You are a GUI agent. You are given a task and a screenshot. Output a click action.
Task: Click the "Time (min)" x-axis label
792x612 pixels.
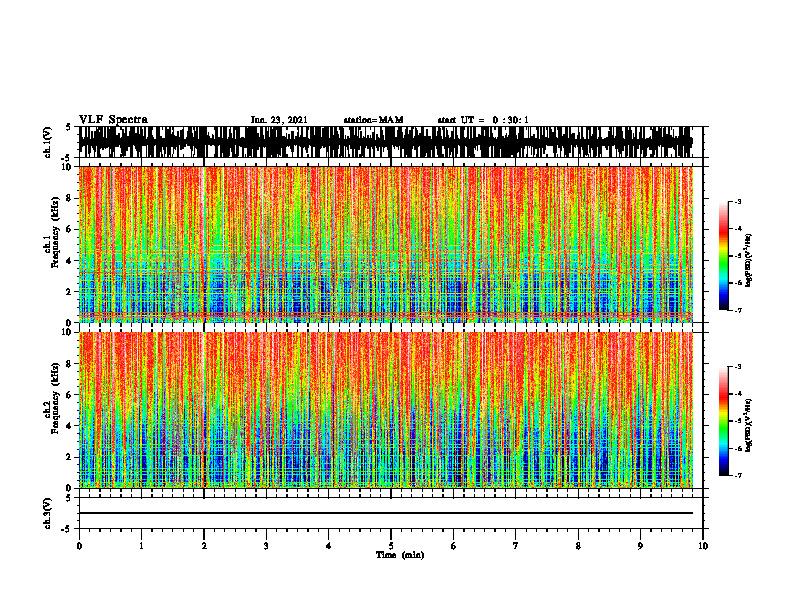point(400,555)
